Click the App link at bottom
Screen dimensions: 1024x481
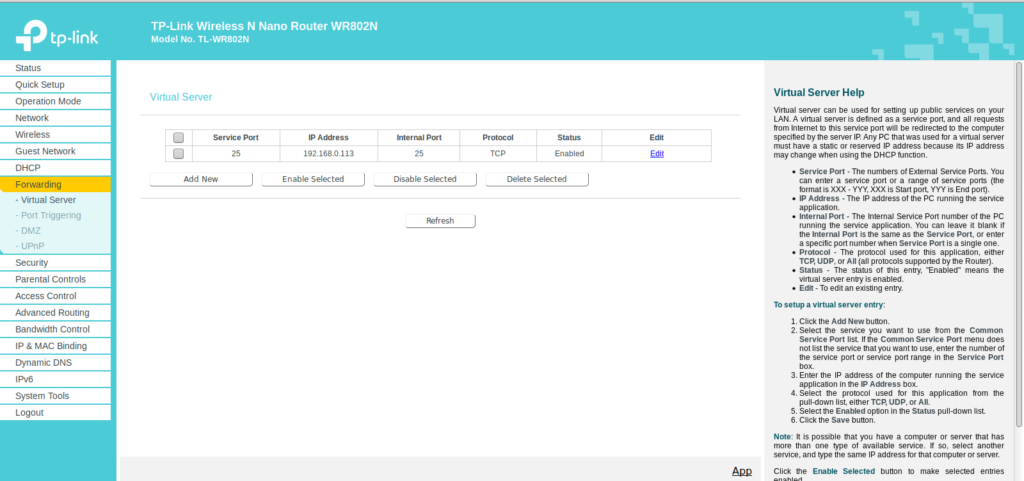[741, 471]
